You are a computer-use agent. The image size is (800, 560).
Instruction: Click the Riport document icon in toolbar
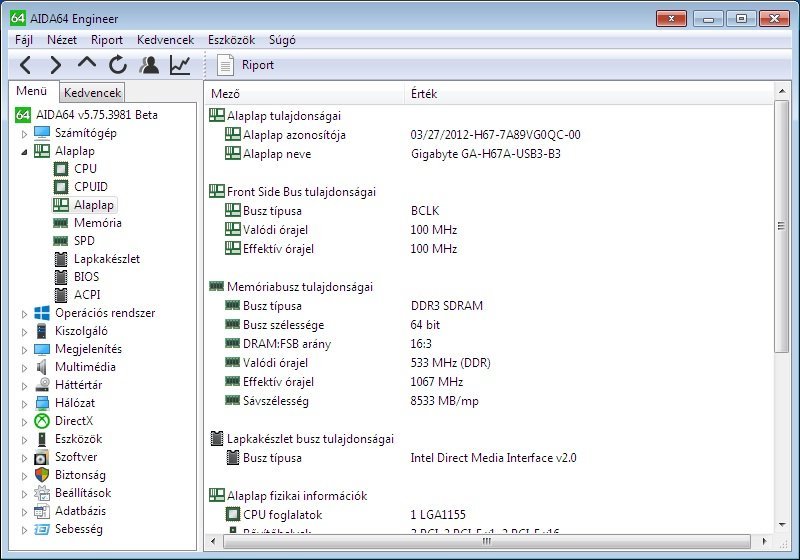tap(225, 65)
